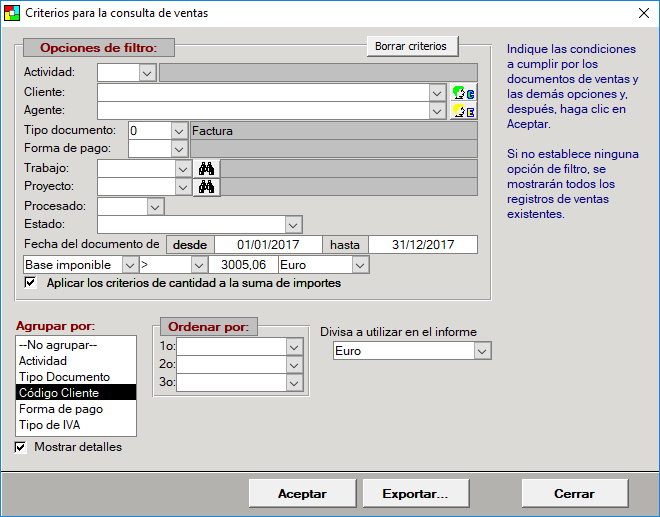
Task: Expand the Forma de pago dropdown
Action: (180, 149)
